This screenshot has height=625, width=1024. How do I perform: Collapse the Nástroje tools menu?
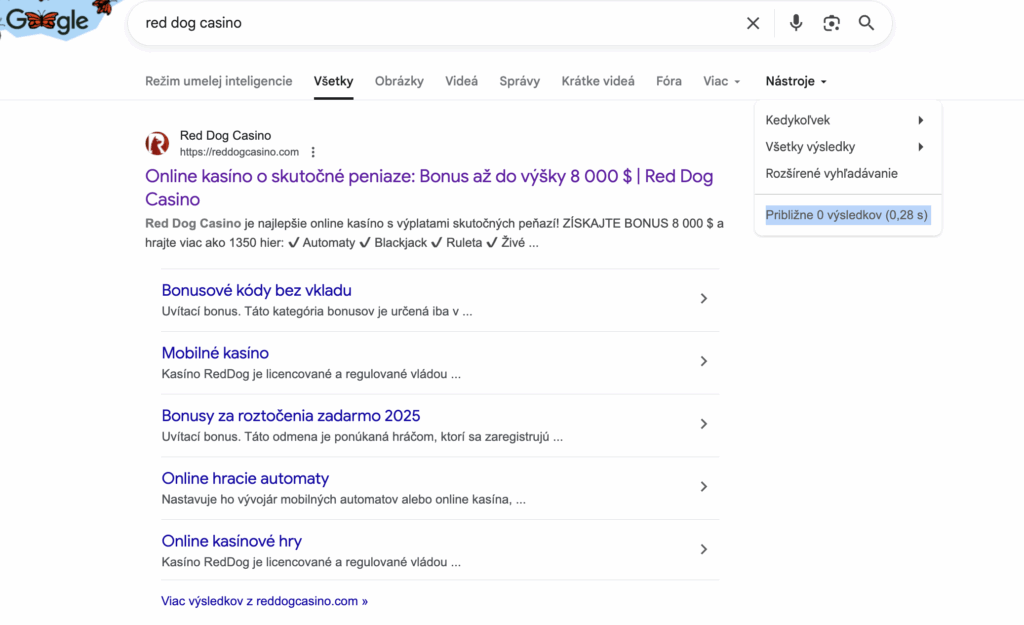(796, 81)
